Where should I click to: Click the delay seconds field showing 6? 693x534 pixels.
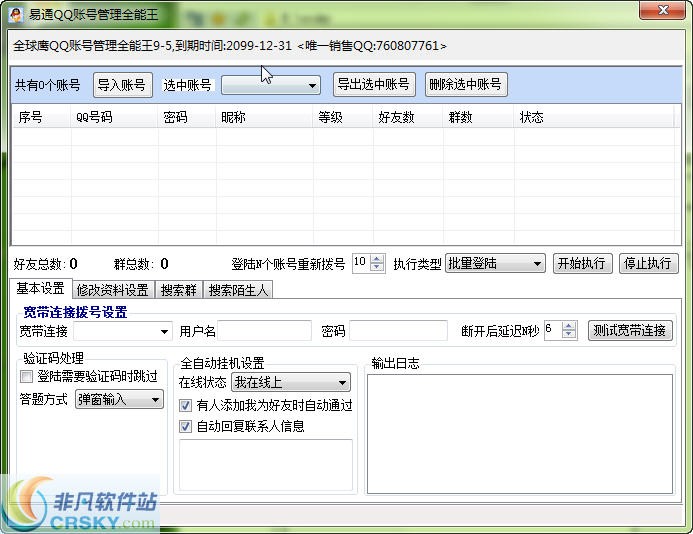point(553,330)
